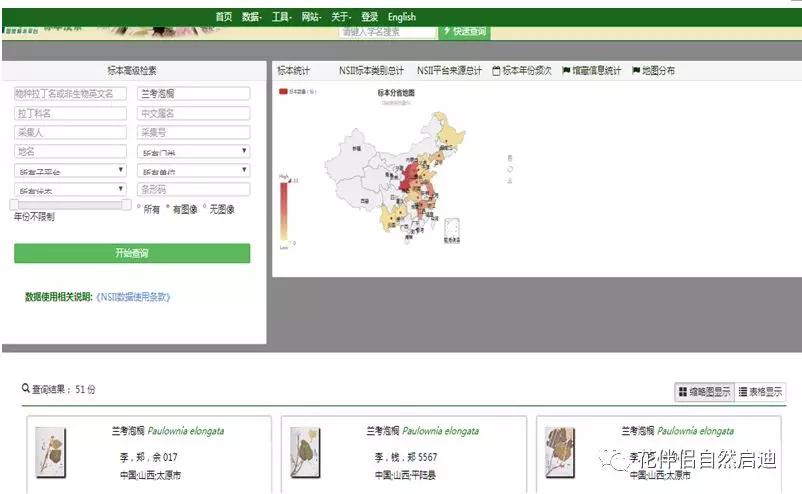The height and width of the screenshot is (494, 802).
Task: Open the first specimen thumbnail beside 季,郑,余 017
Action: coord(51,453)
